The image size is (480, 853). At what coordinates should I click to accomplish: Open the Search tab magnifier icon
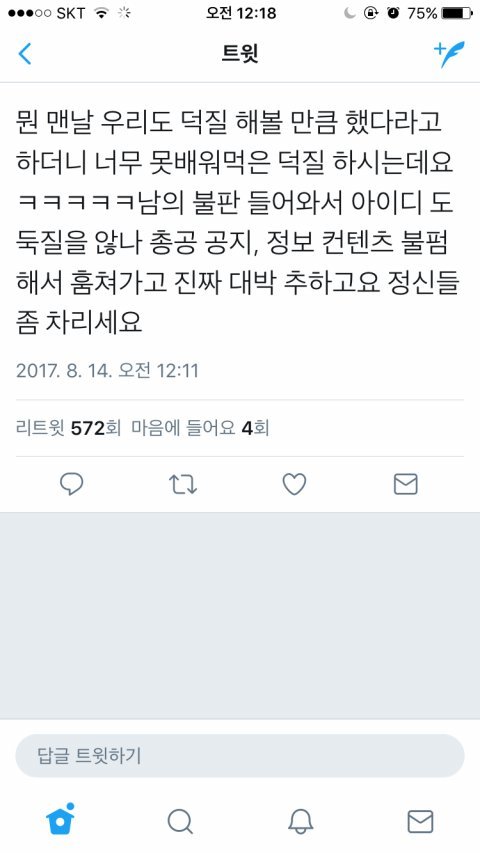point(180,821)
